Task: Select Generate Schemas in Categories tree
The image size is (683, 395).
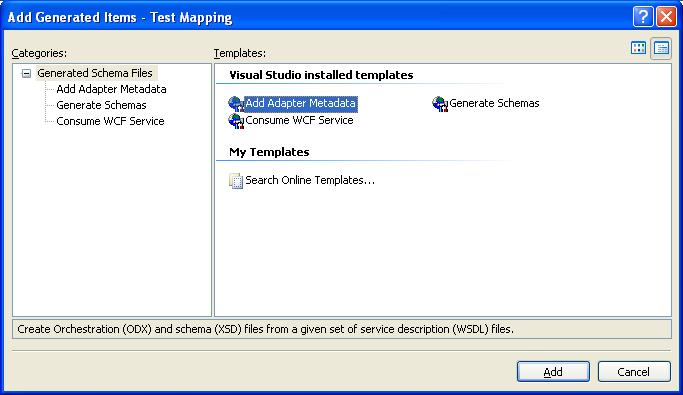Action: 101,105
